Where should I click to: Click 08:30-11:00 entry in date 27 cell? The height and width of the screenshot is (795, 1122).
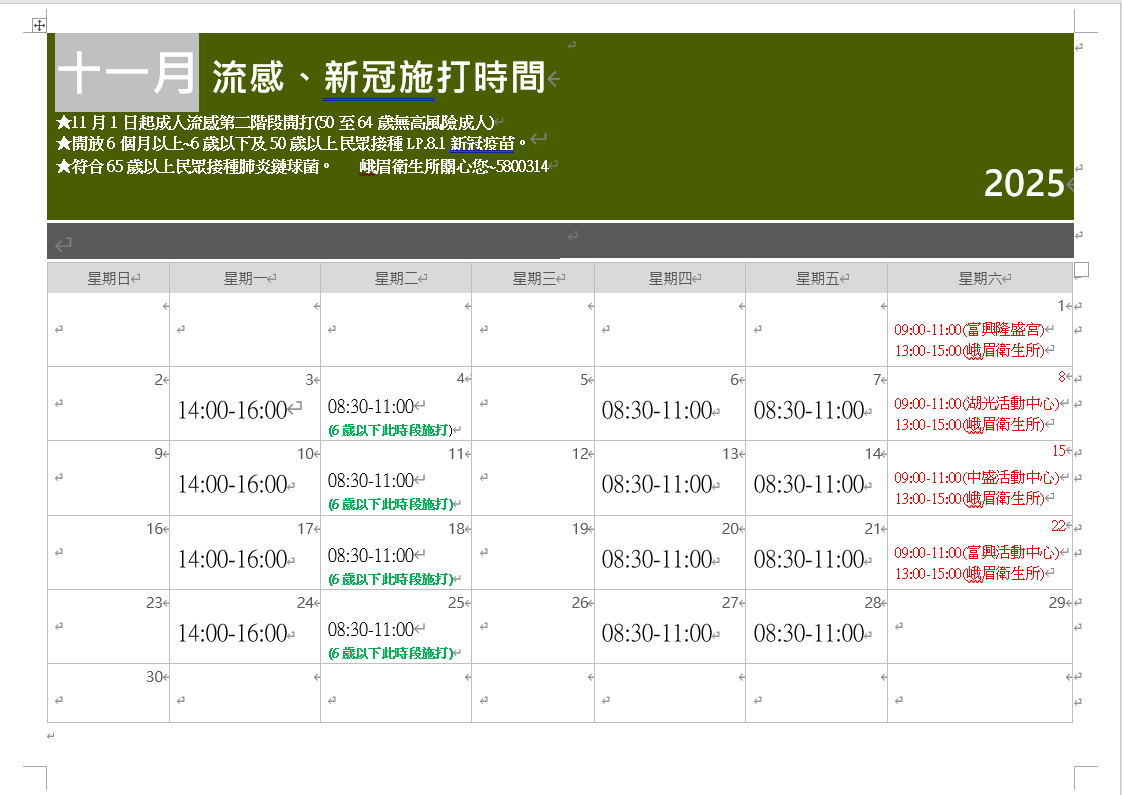coord(656,633)
